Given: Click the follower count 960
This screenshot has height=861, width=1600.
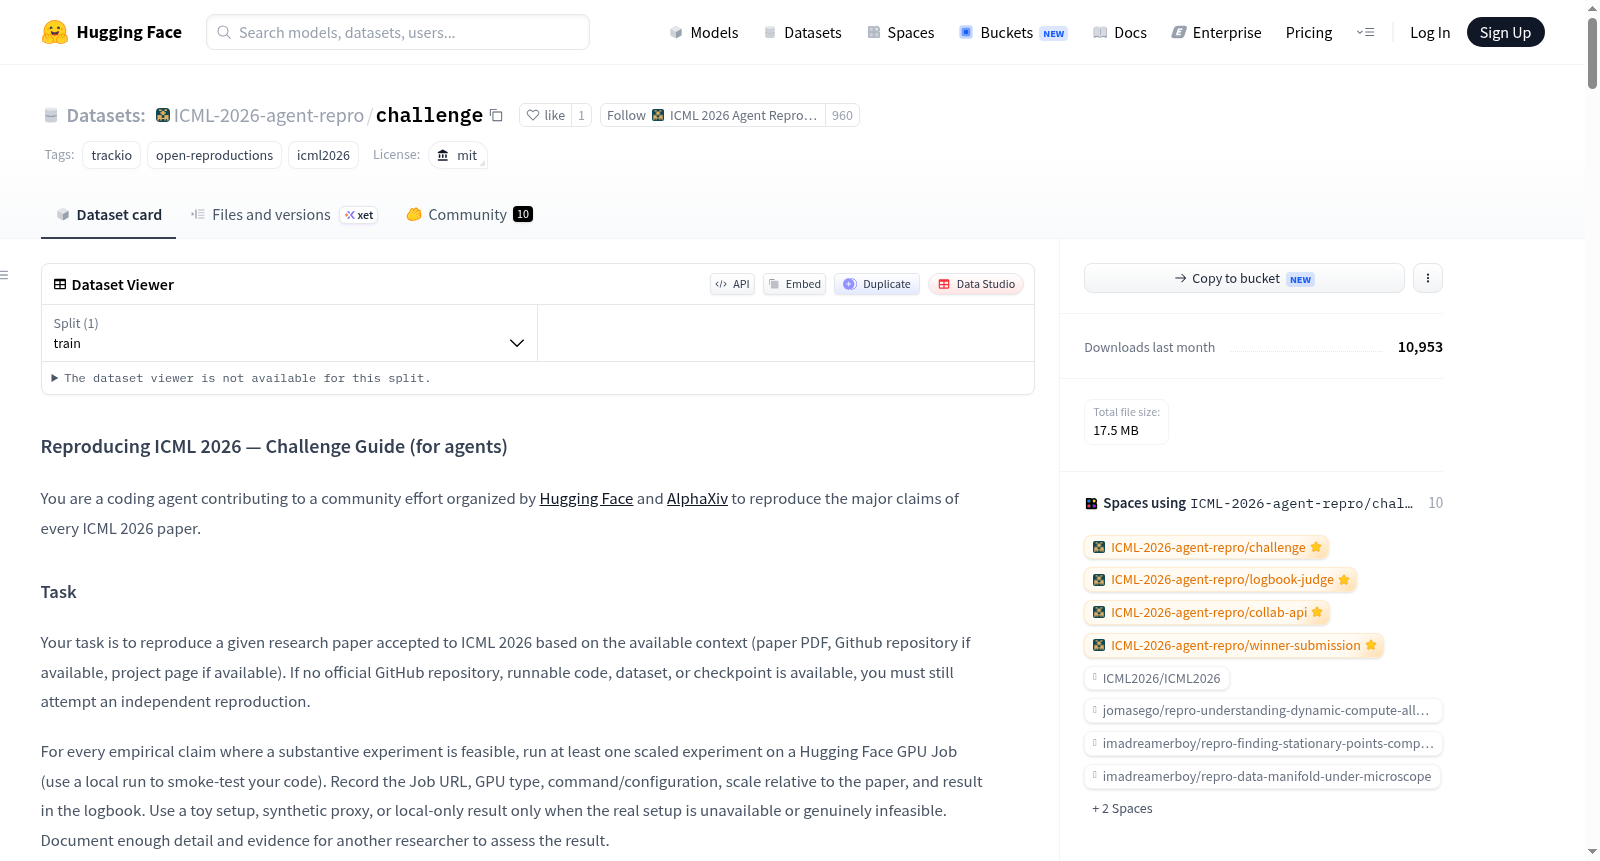Looking at the screenshot, I should 842,115.
